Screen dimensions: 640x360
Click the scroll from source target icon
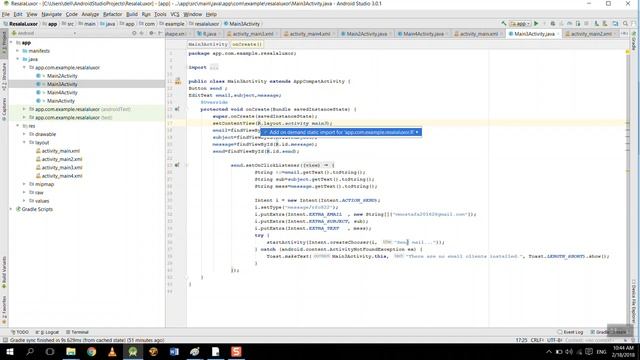134,33
